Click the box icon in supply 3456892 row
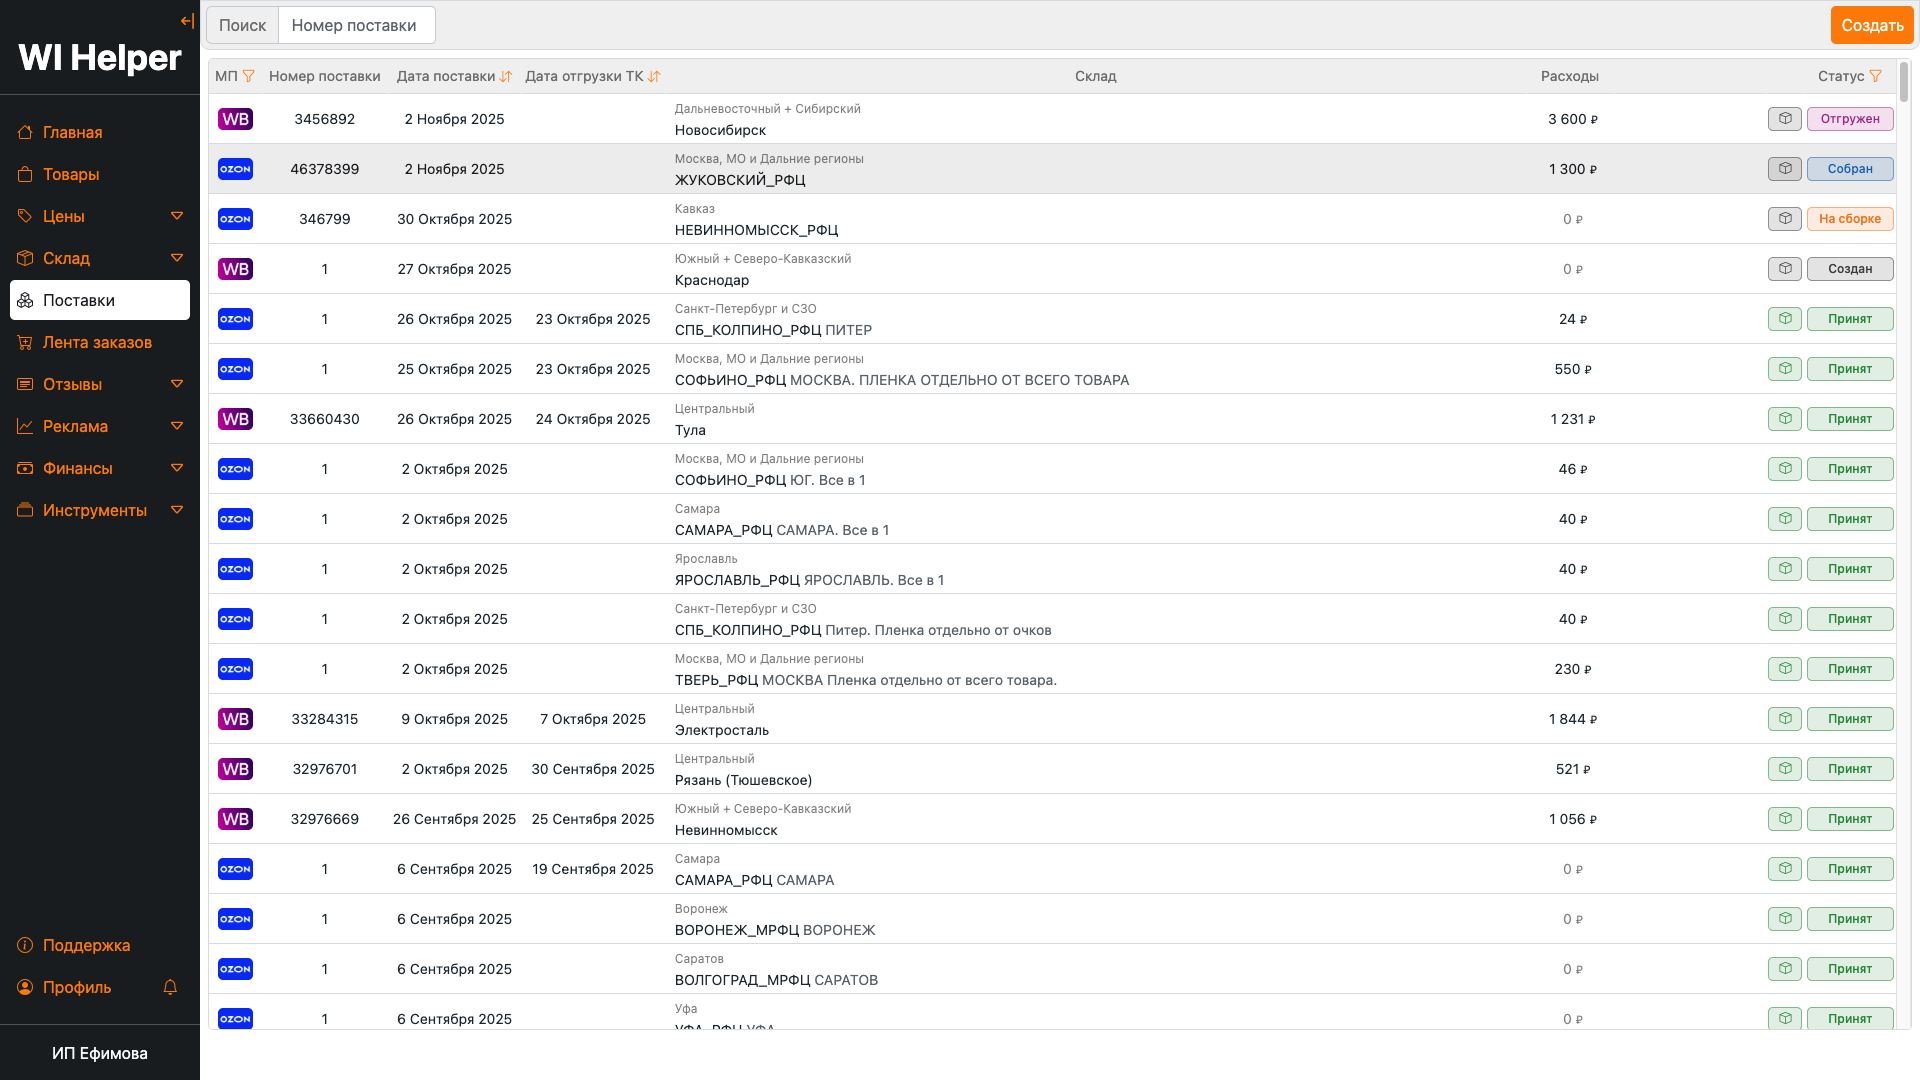The image size is (1920, 1080). 1784,119
